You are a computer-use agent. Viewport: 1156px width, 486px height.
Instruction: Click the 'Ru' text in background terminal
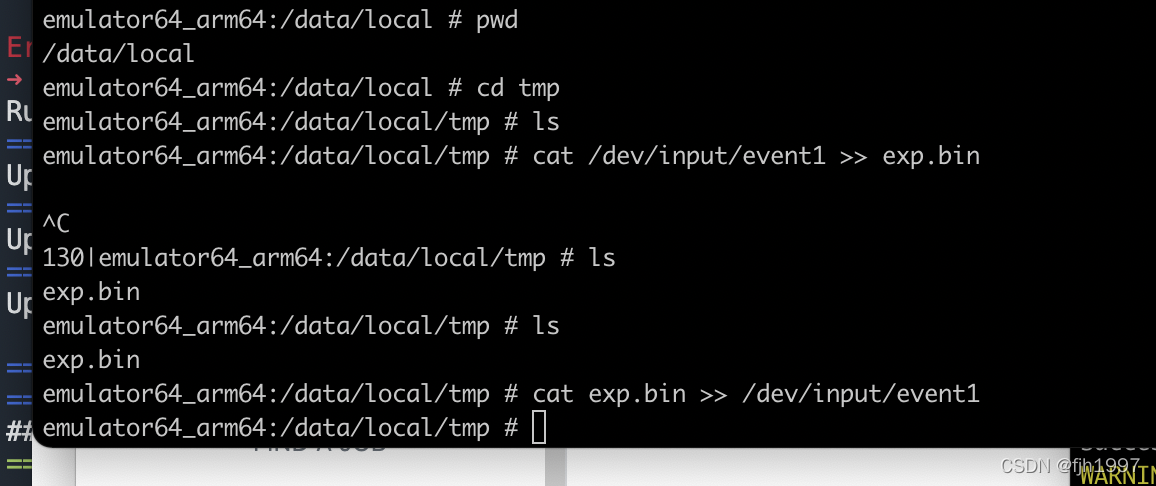pyautogui.click(x=19, y=111)
